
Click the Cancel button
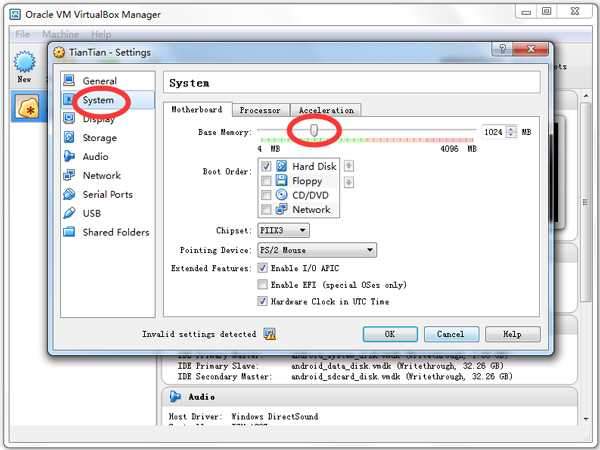pos(450,334)
